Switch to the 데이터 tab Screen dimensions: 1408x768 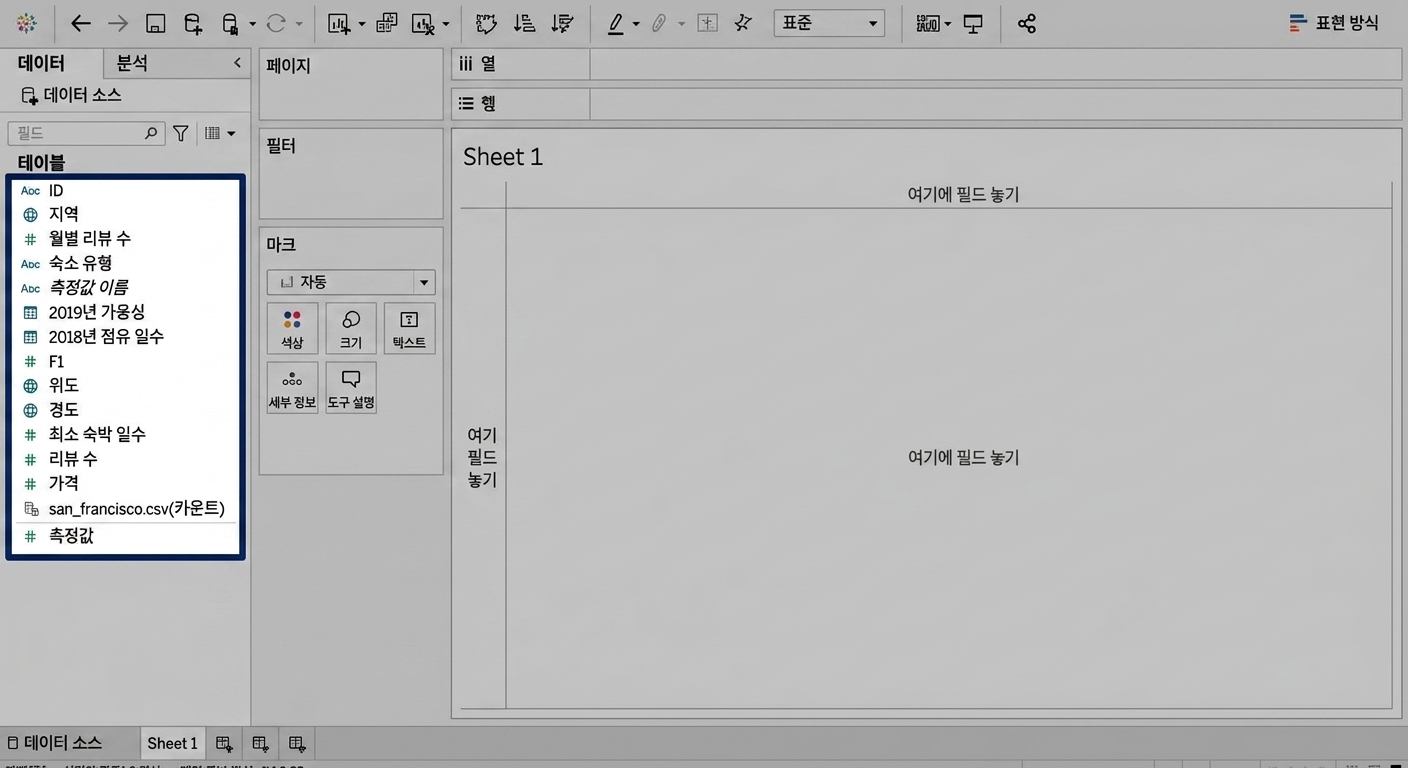coord(41,63)
